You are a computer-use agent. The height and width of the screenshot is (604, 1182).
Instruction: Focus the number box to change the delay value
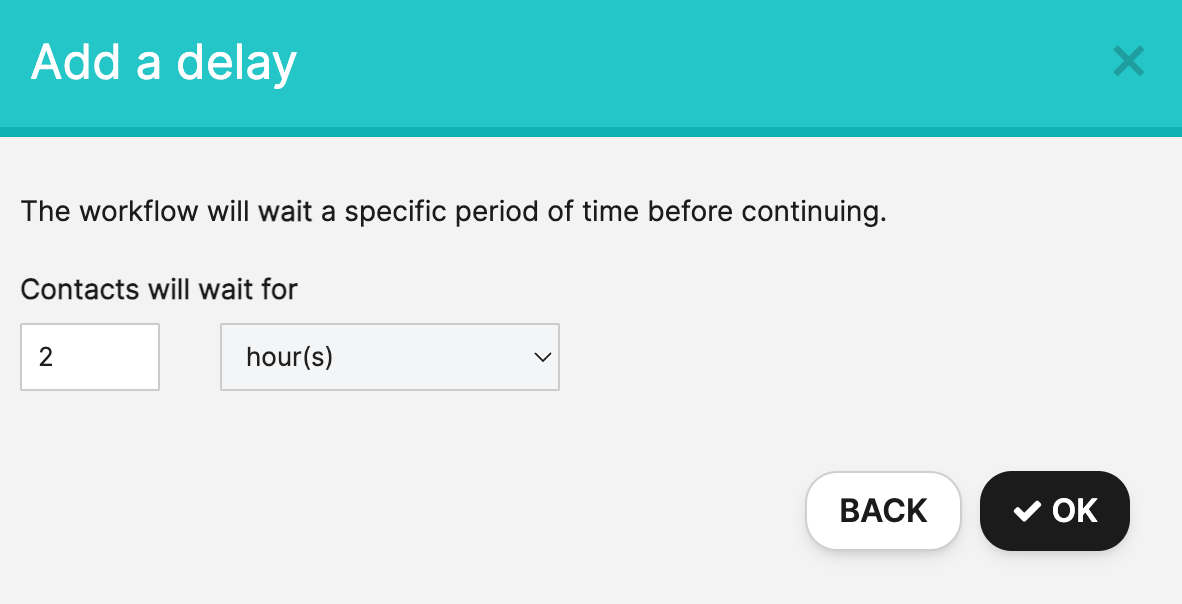90,357
